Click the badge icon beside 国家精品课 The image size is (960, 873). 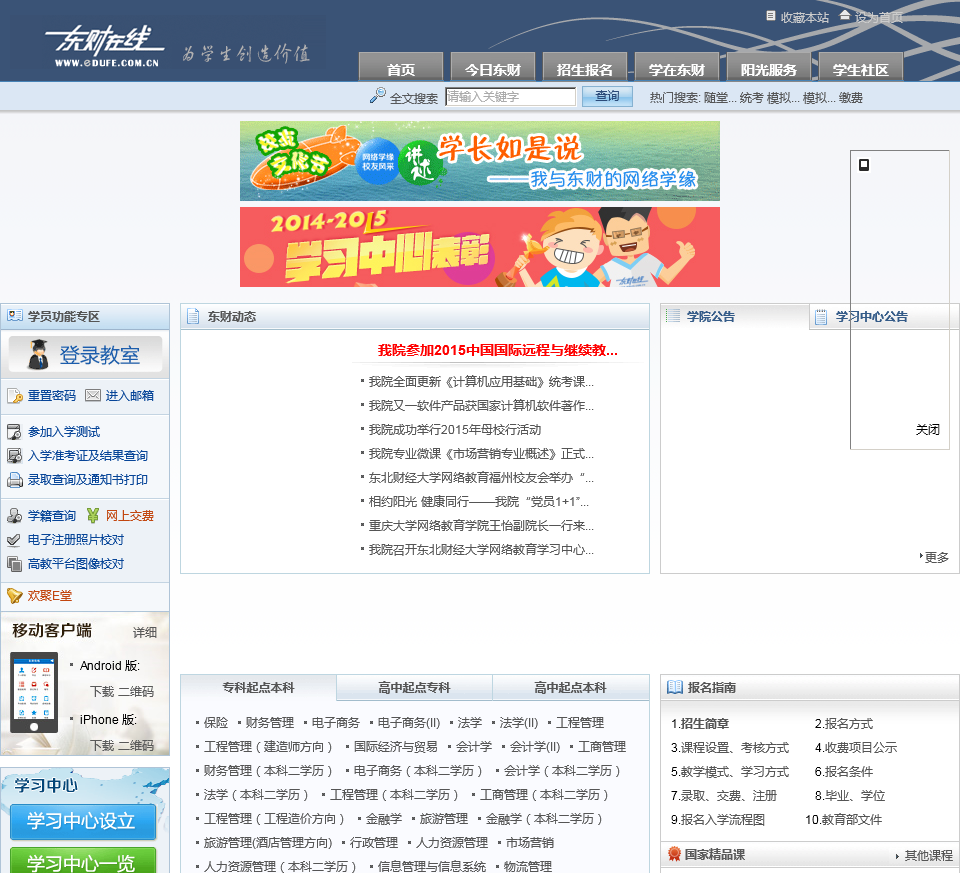674,853
